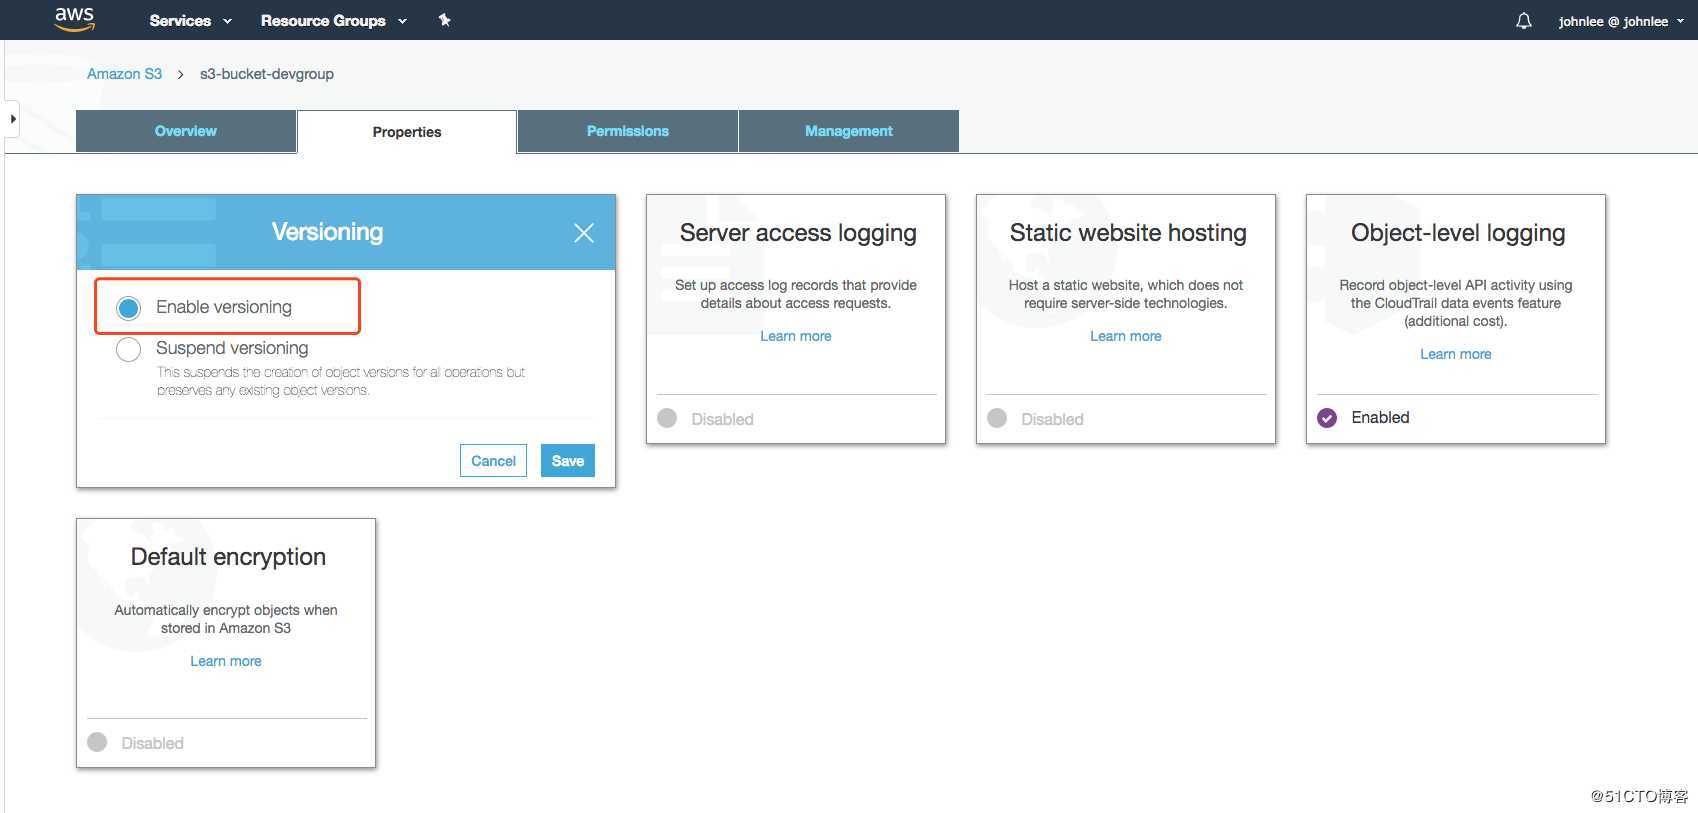Click the Versioning panel header title
Viewport: 1698px width, 813px height.
pyautogui.click(x=328, y=232)
